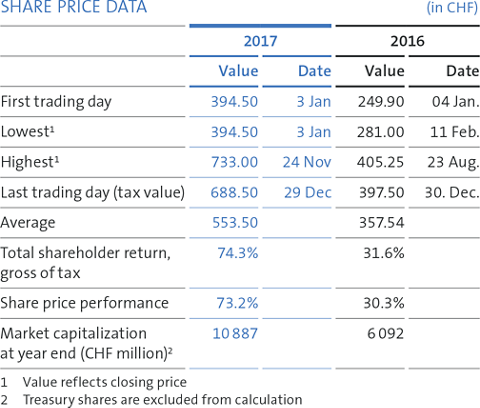480x408 pixels.
Task: Select the 2017 average value 553.50
Action: [x=235, y=223]
